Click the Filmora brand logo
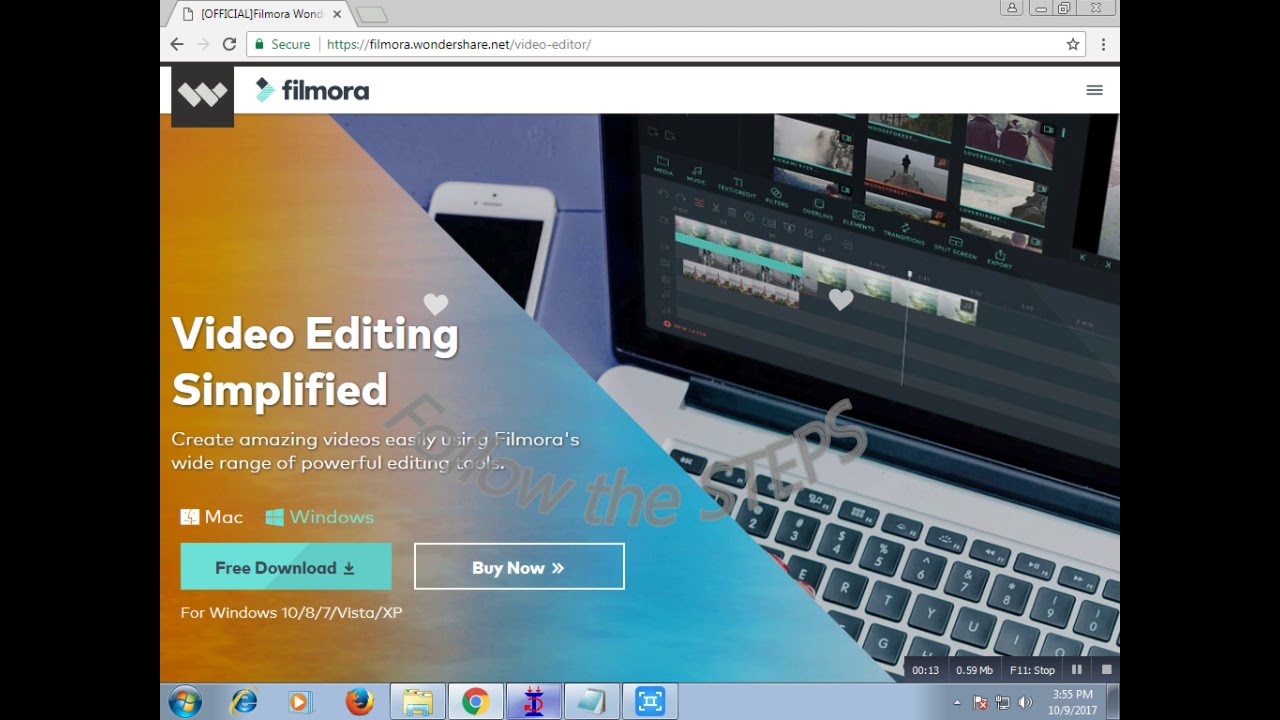 pyautogui.click(x=312, y=90)
